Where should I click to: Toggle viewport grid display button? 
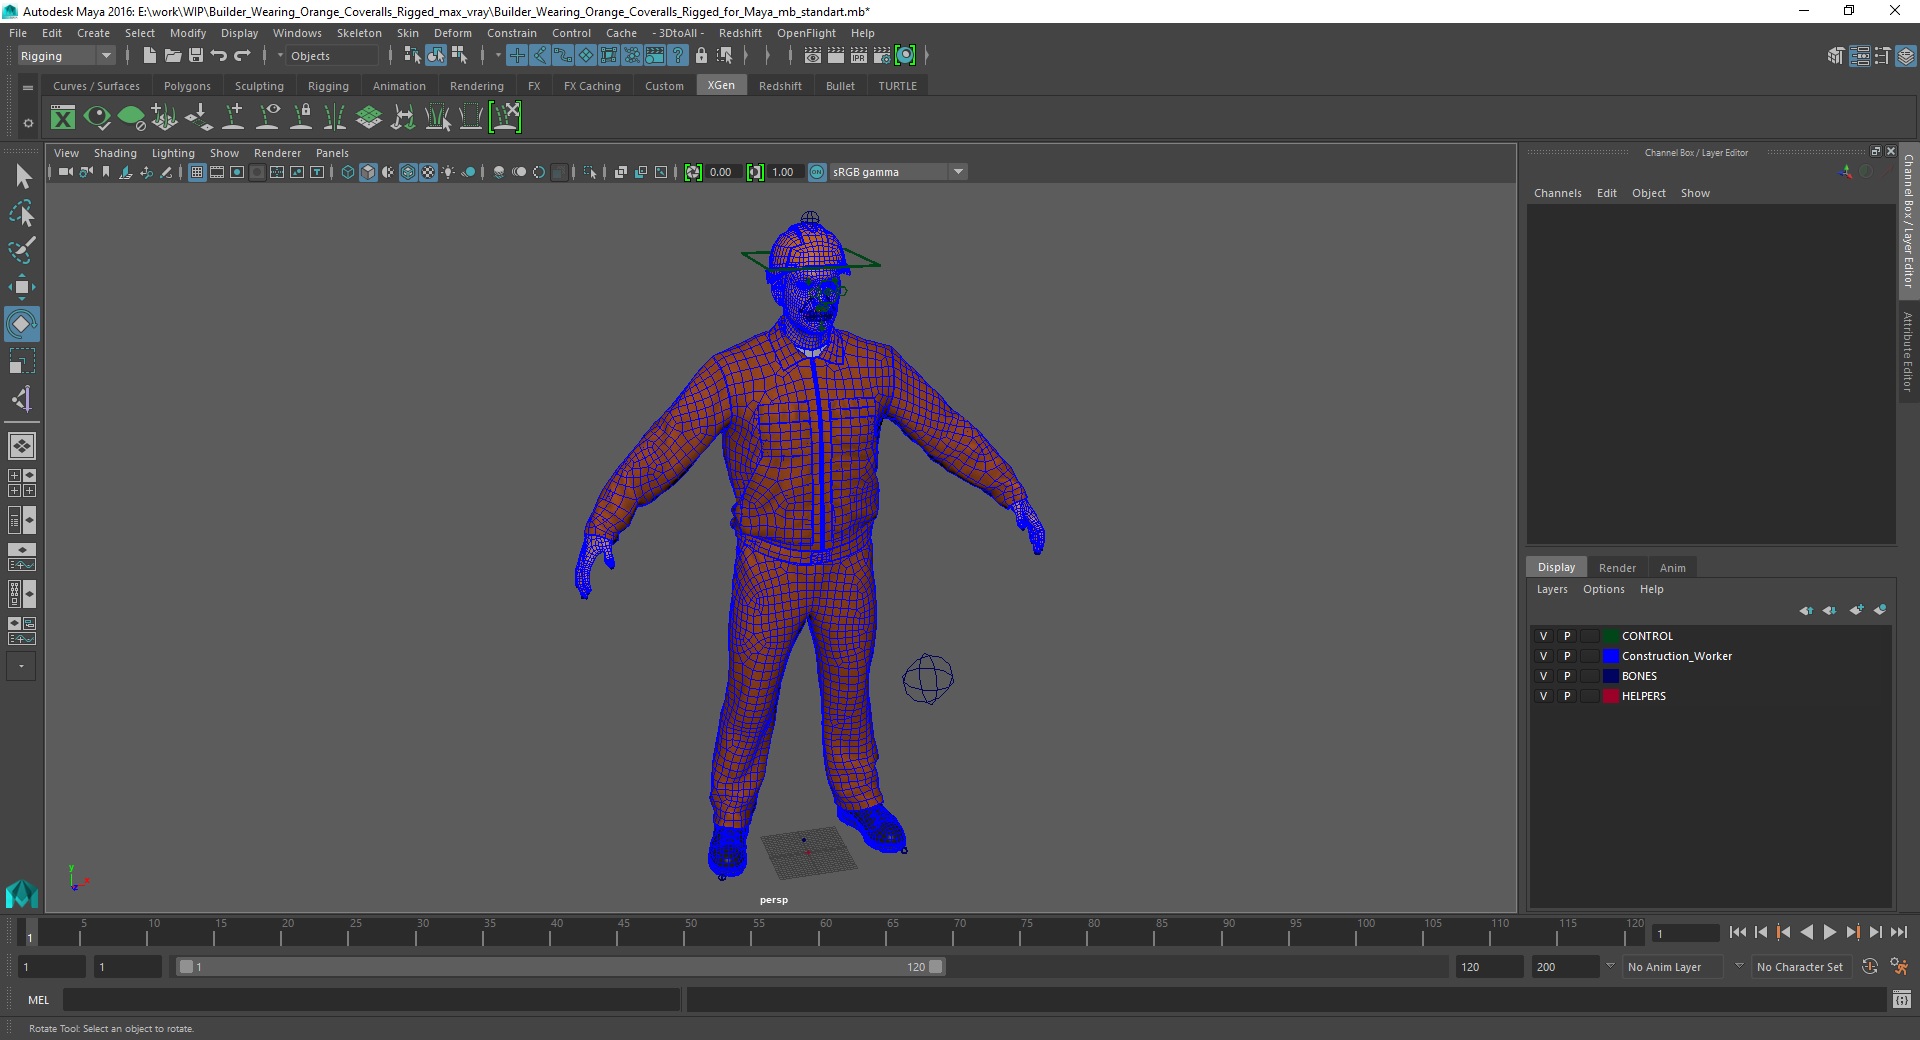pyautogui.click(x=197, y=172)
